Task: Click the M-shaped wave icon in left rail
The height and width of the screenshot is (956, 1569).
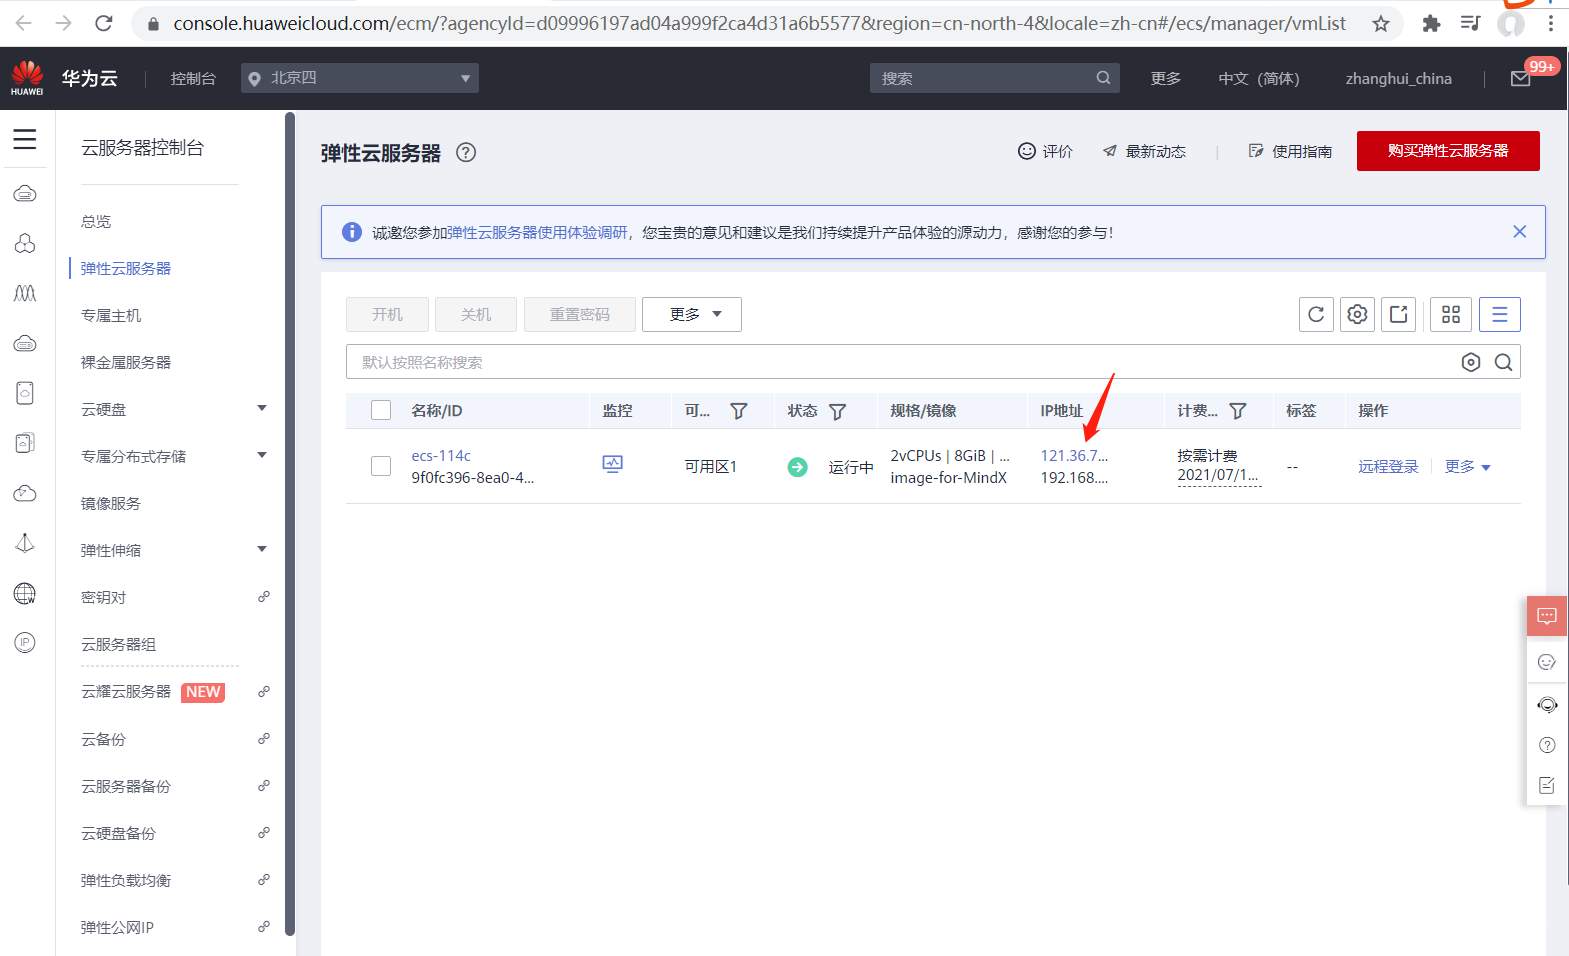Action: pyautogui.click(x=25, y=293)
